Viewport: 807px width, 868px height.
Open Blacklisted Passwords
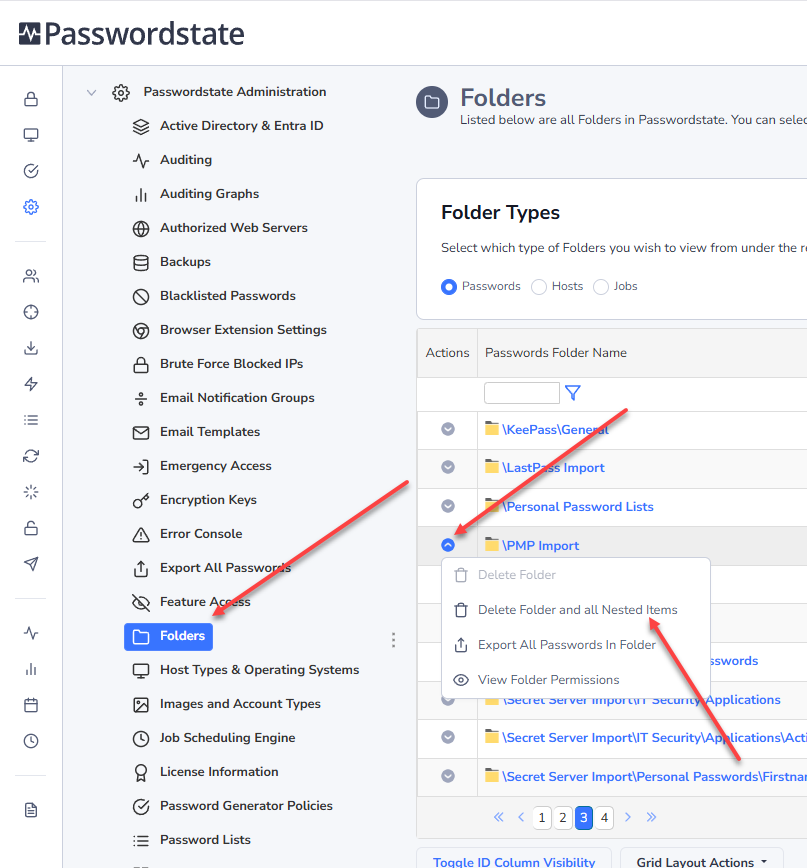click(227, 296)
